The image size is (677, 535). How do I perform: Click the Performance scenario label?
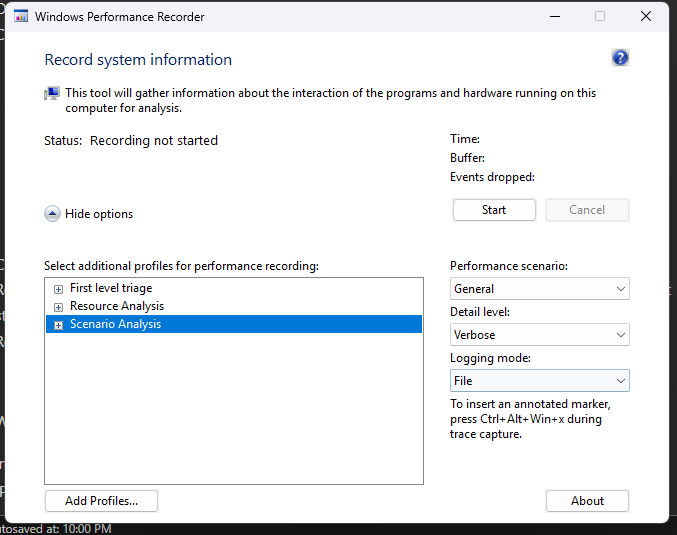pyautogui.click(x=509, y=266)
